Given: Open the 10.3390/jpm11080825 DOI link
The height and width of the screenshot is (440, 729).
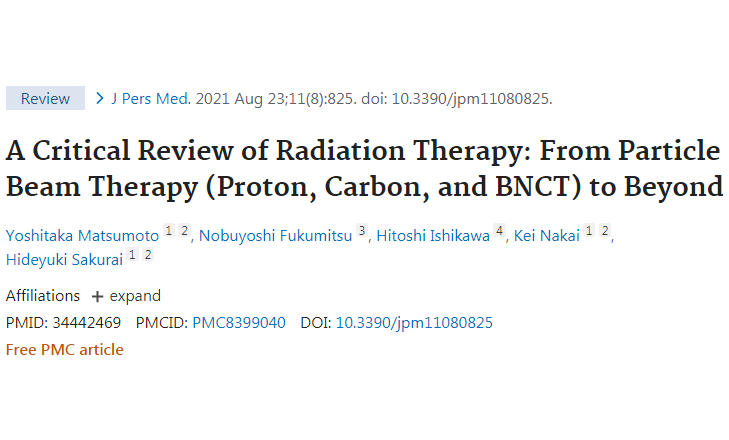Looking at the screenshot, I should 414,322.
